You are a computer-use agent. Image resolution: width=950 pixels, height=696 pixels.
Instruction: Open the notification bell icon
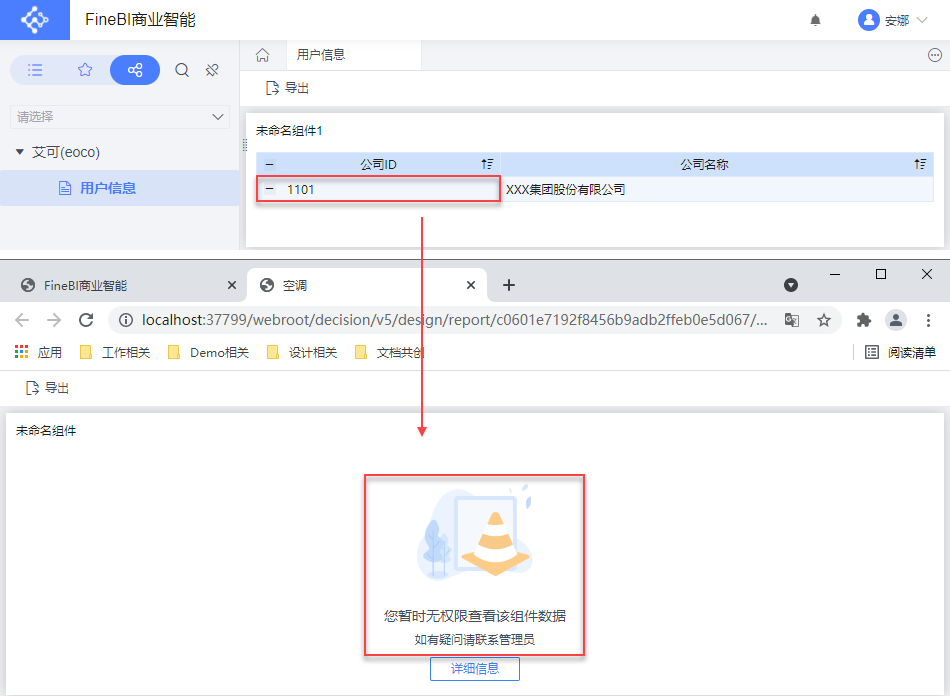pos(815,21)
